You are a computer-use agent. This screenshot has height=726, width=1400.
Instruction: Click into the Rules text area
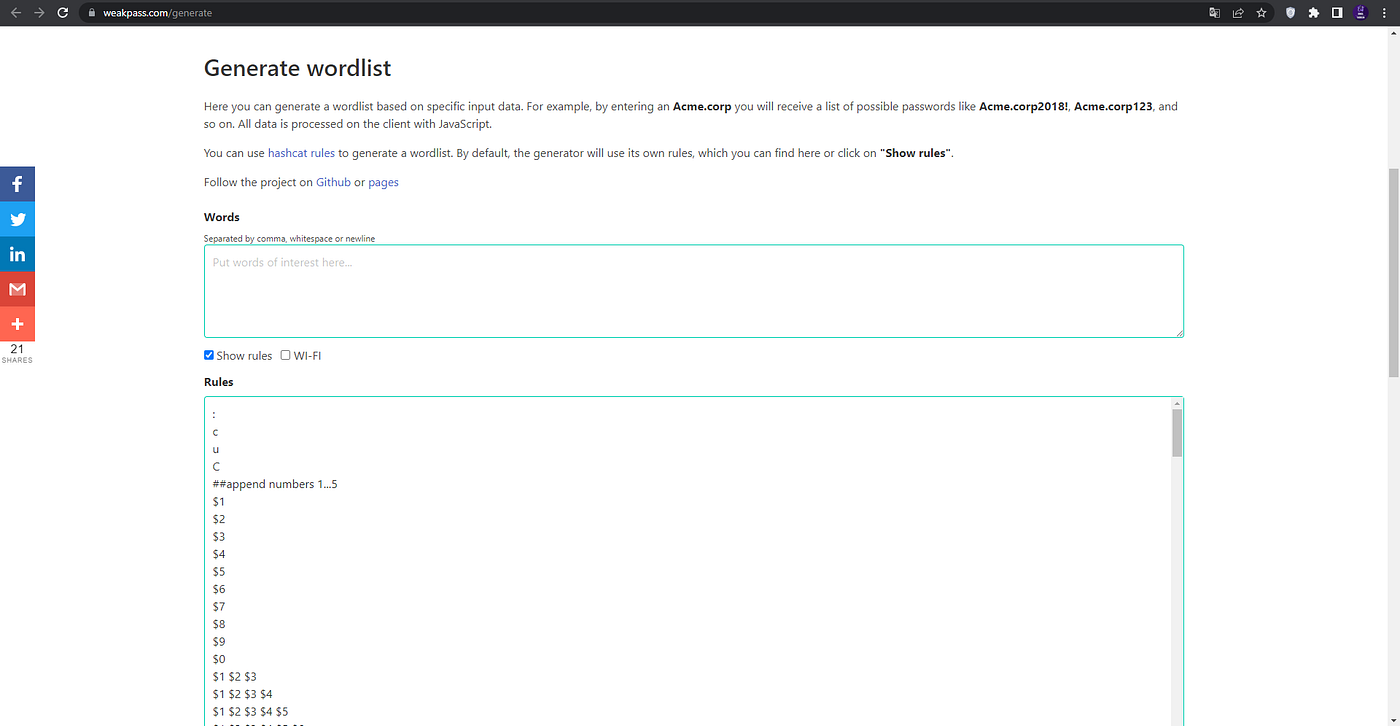687,561
